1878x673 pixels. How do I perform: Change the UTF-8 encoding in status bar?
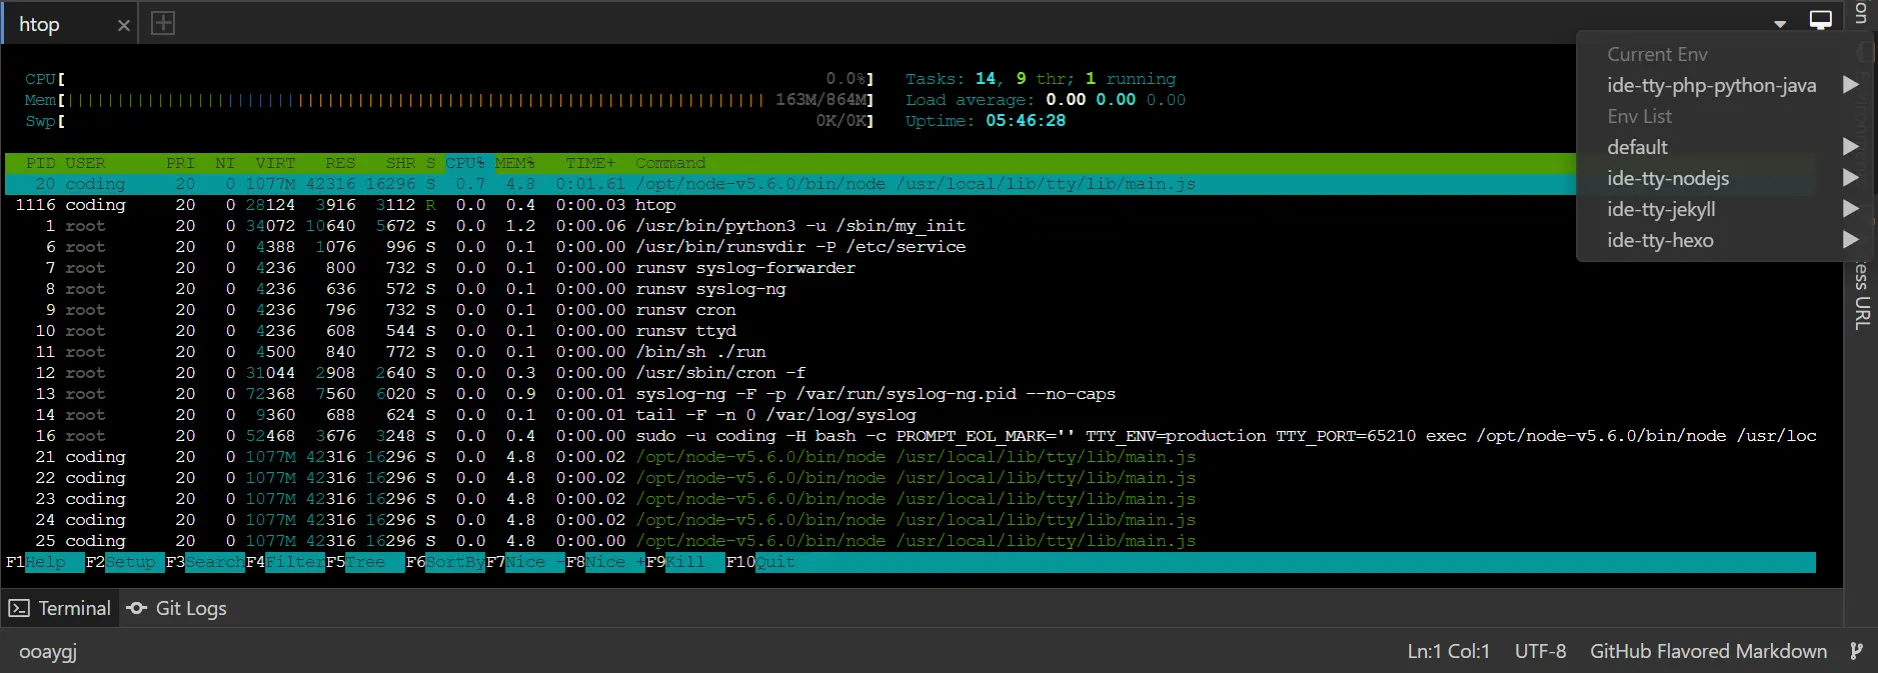[1540, 651]
